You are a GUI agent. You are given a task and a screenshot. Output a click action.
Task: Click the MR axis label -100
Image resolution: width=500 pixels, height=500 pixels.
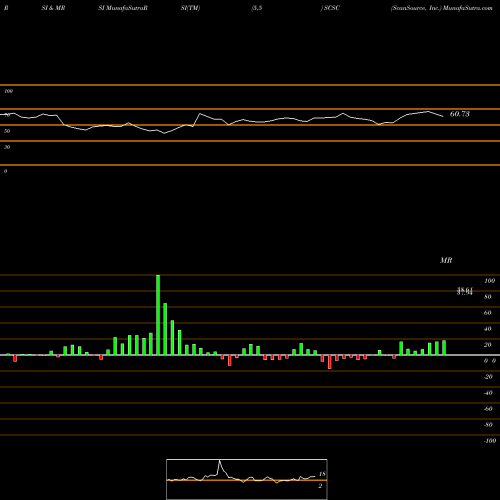490,441
